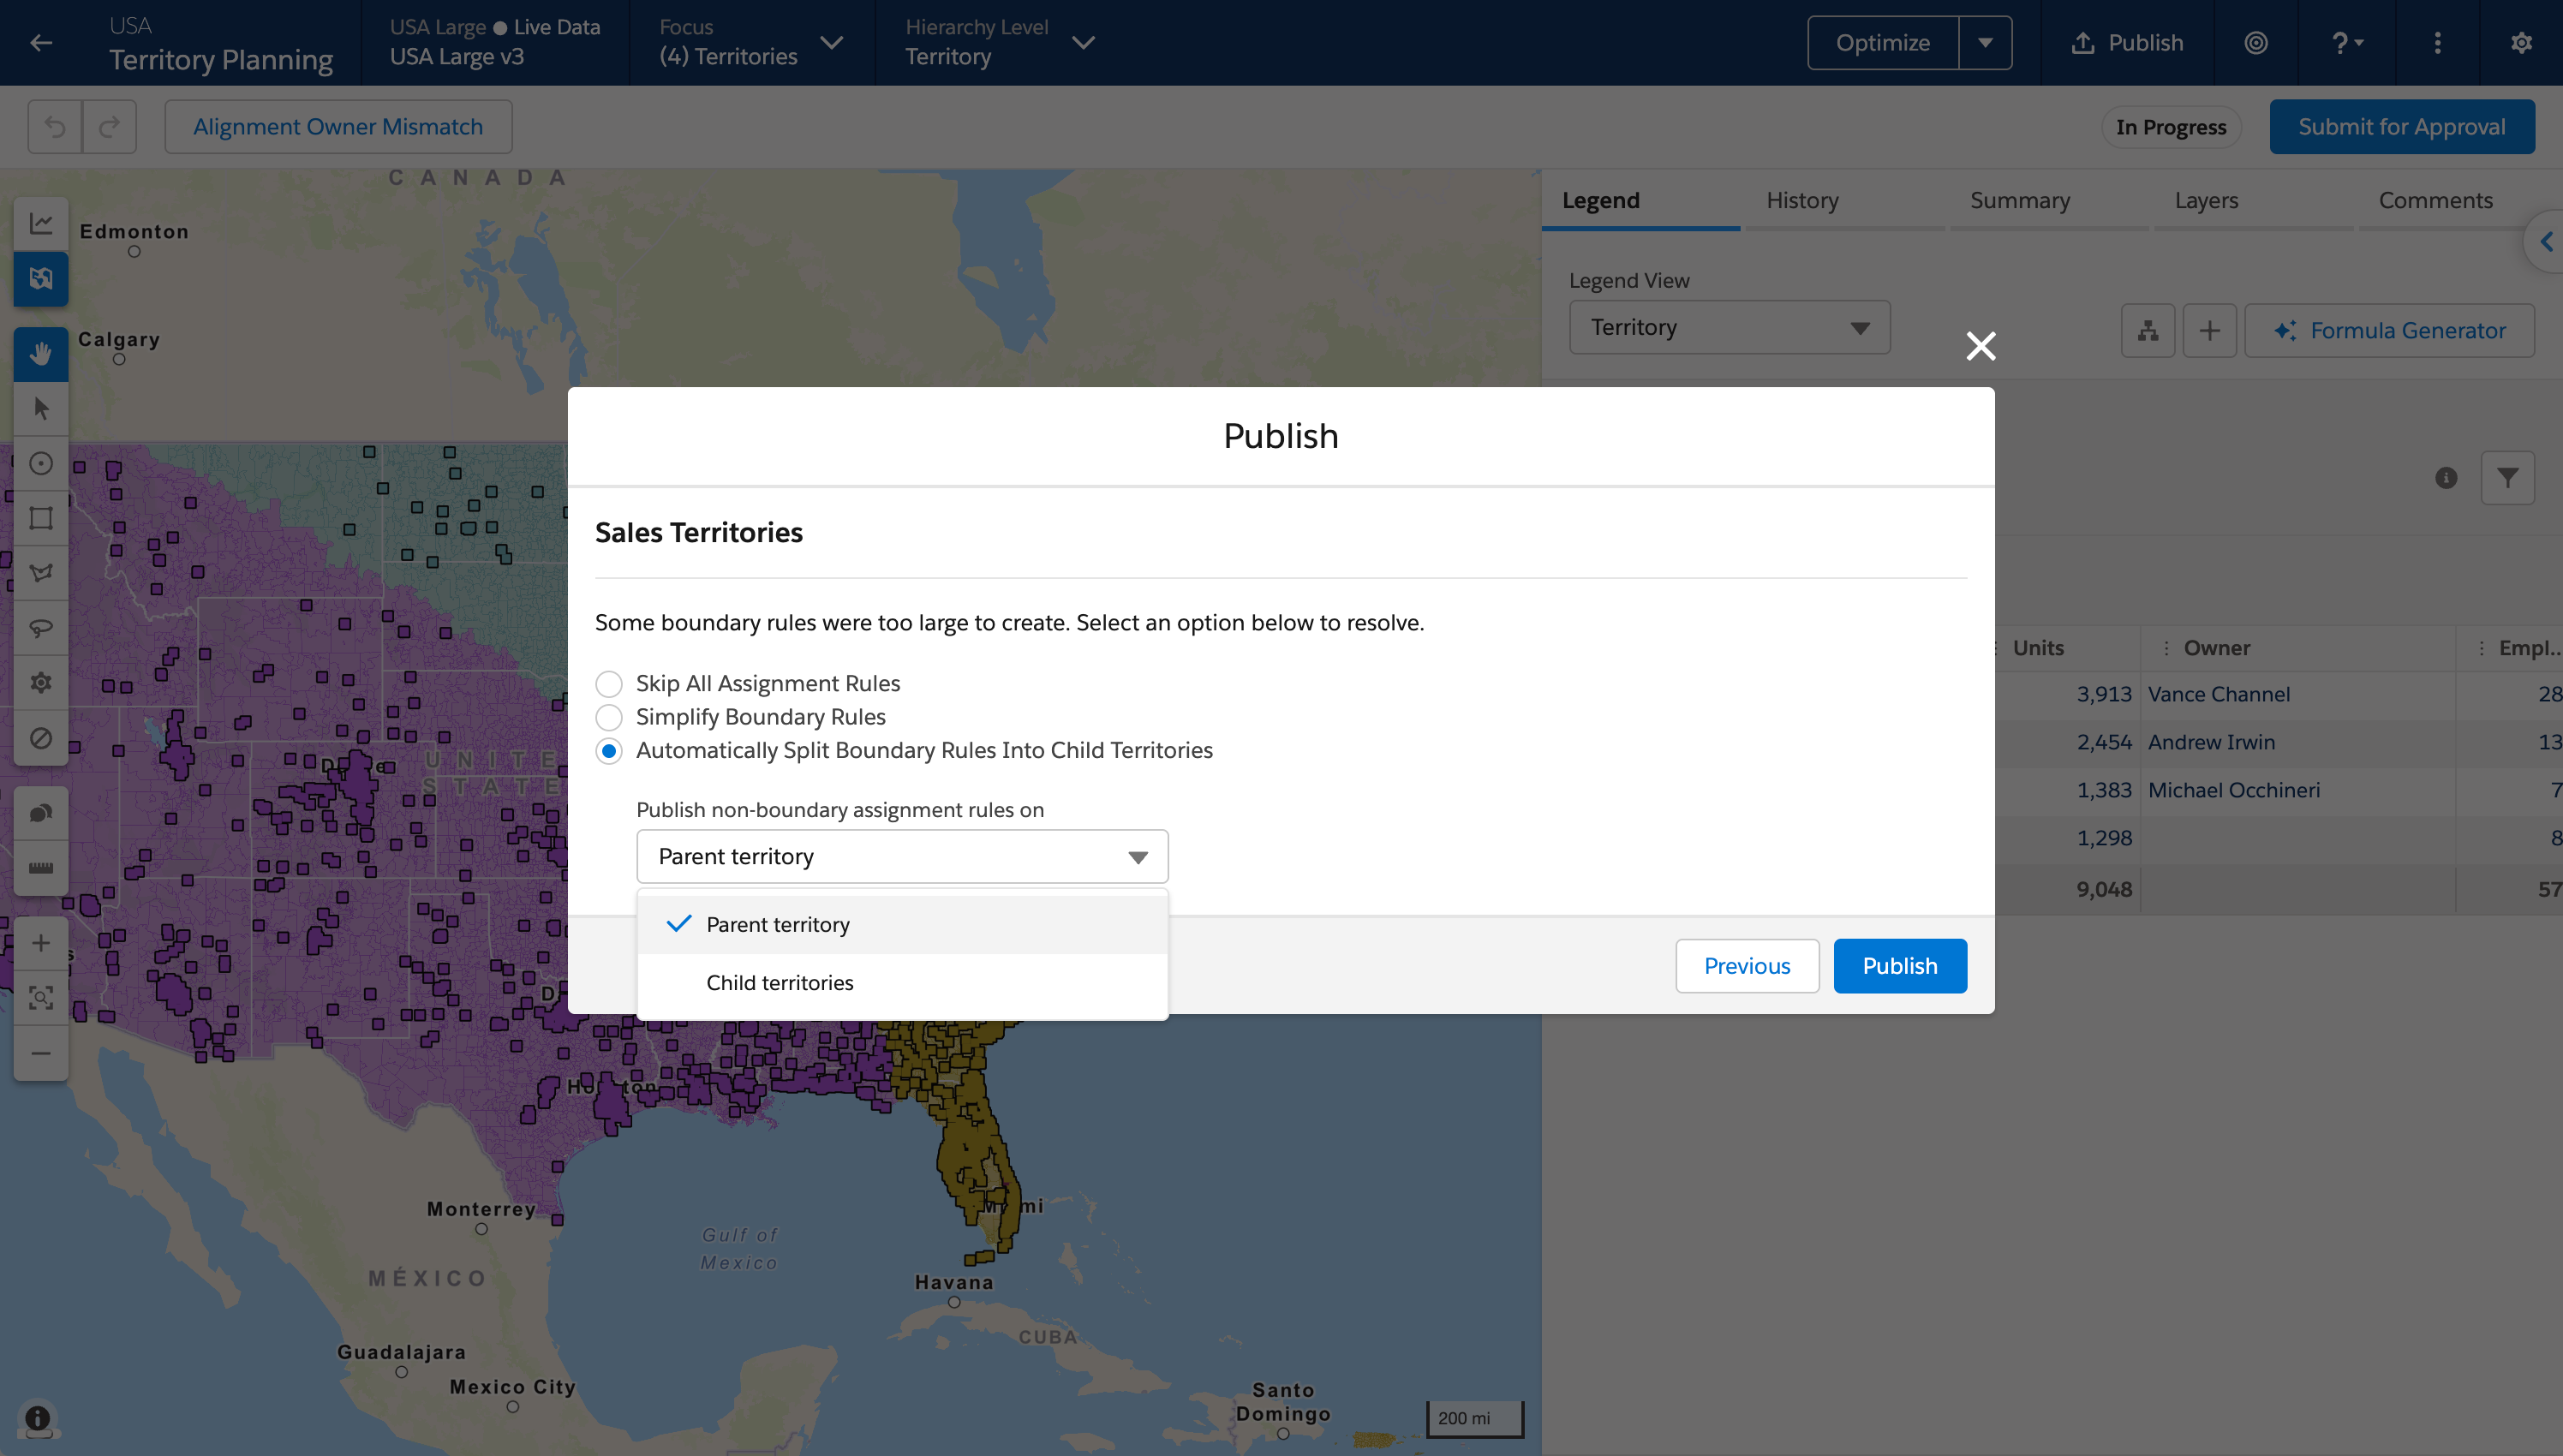Screen dimensions: 2563x1456
Task: Click the clear selection slashed-circle icon
Action: [41, 739]
